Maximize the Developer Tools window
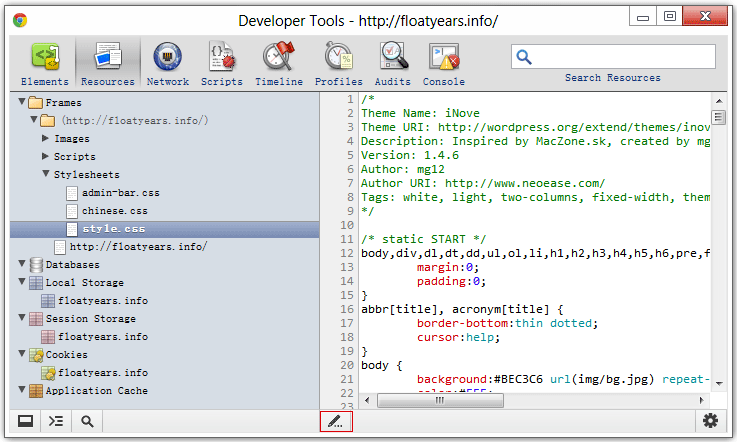Screen dimensions: 737x442 click(x=669, y=17)
